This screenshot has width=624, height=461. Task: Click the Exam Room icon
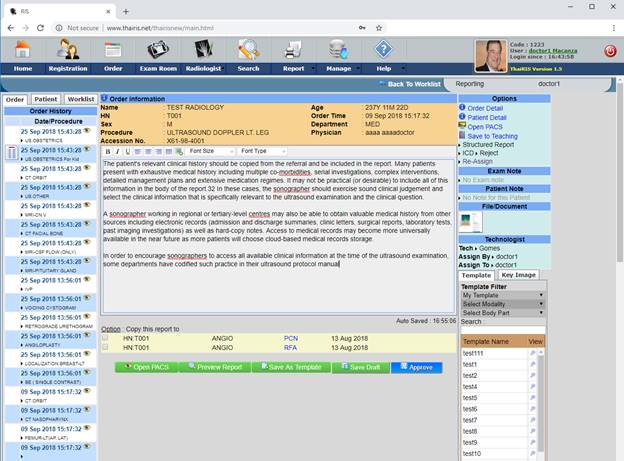157,50
